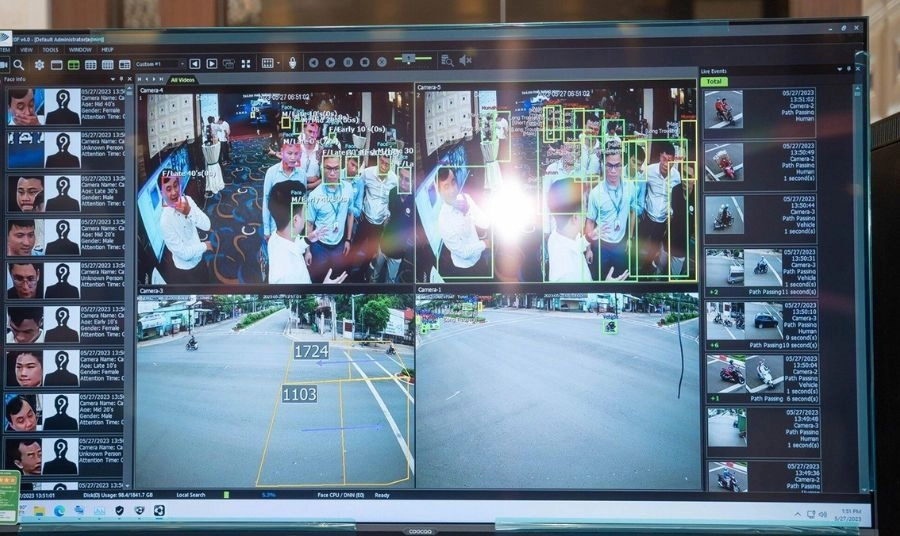Click the circled X disconnect control
Screen dimensions: 900x536
tap(382, 62)
